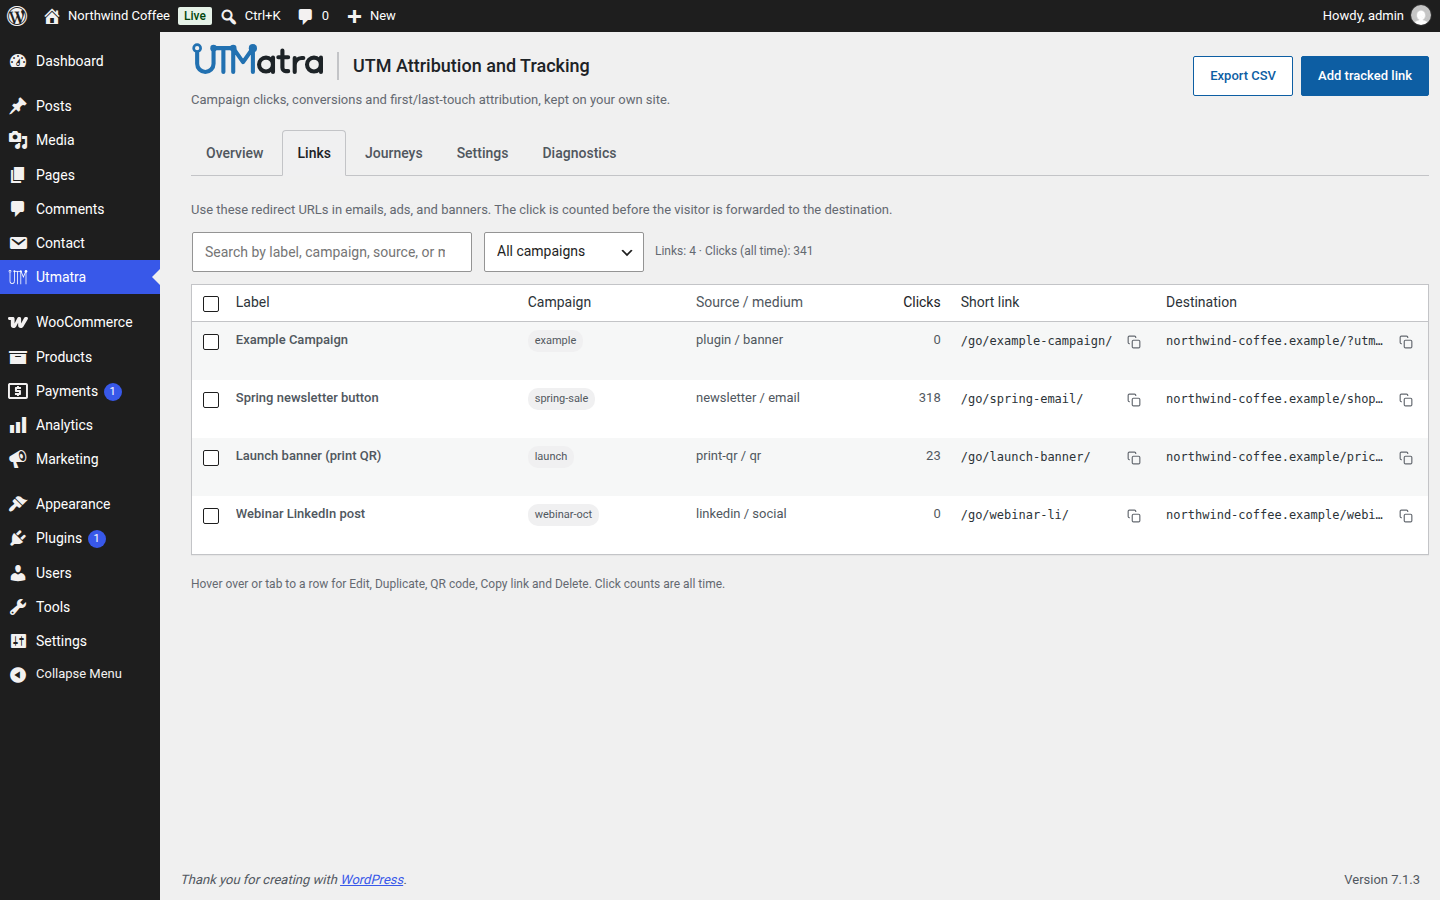Open Analytics in the sidebar
Screen dimensions: 1440x900
[80, 425]
